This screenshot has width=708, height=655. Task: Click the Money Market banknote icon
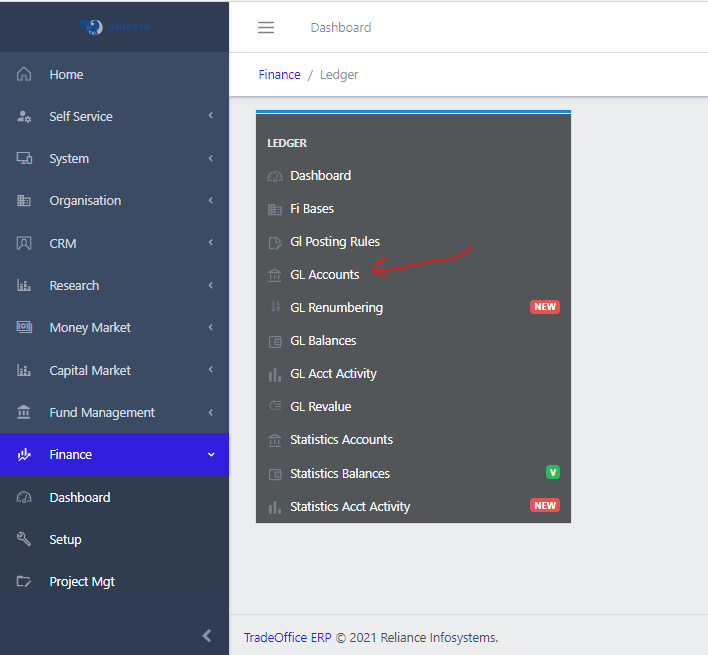[x=24, y=327]
